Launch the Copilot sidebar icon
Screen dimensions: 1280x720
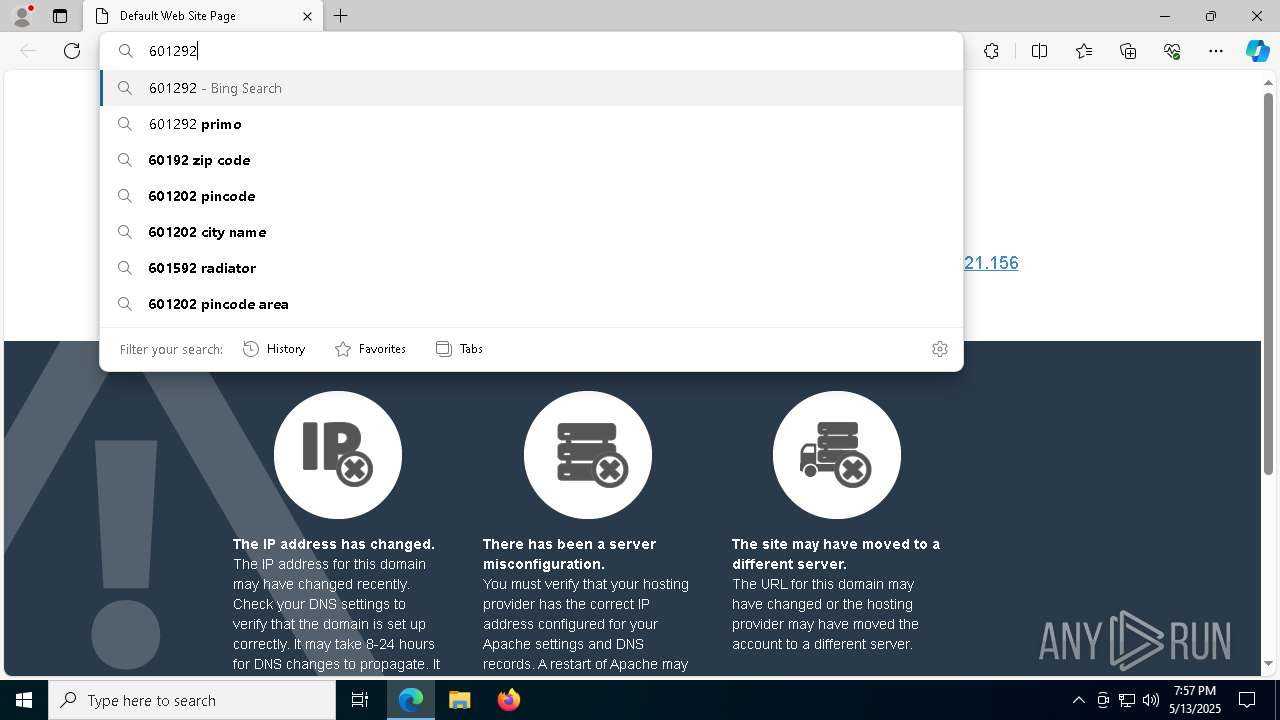(x=1257, y=51)
